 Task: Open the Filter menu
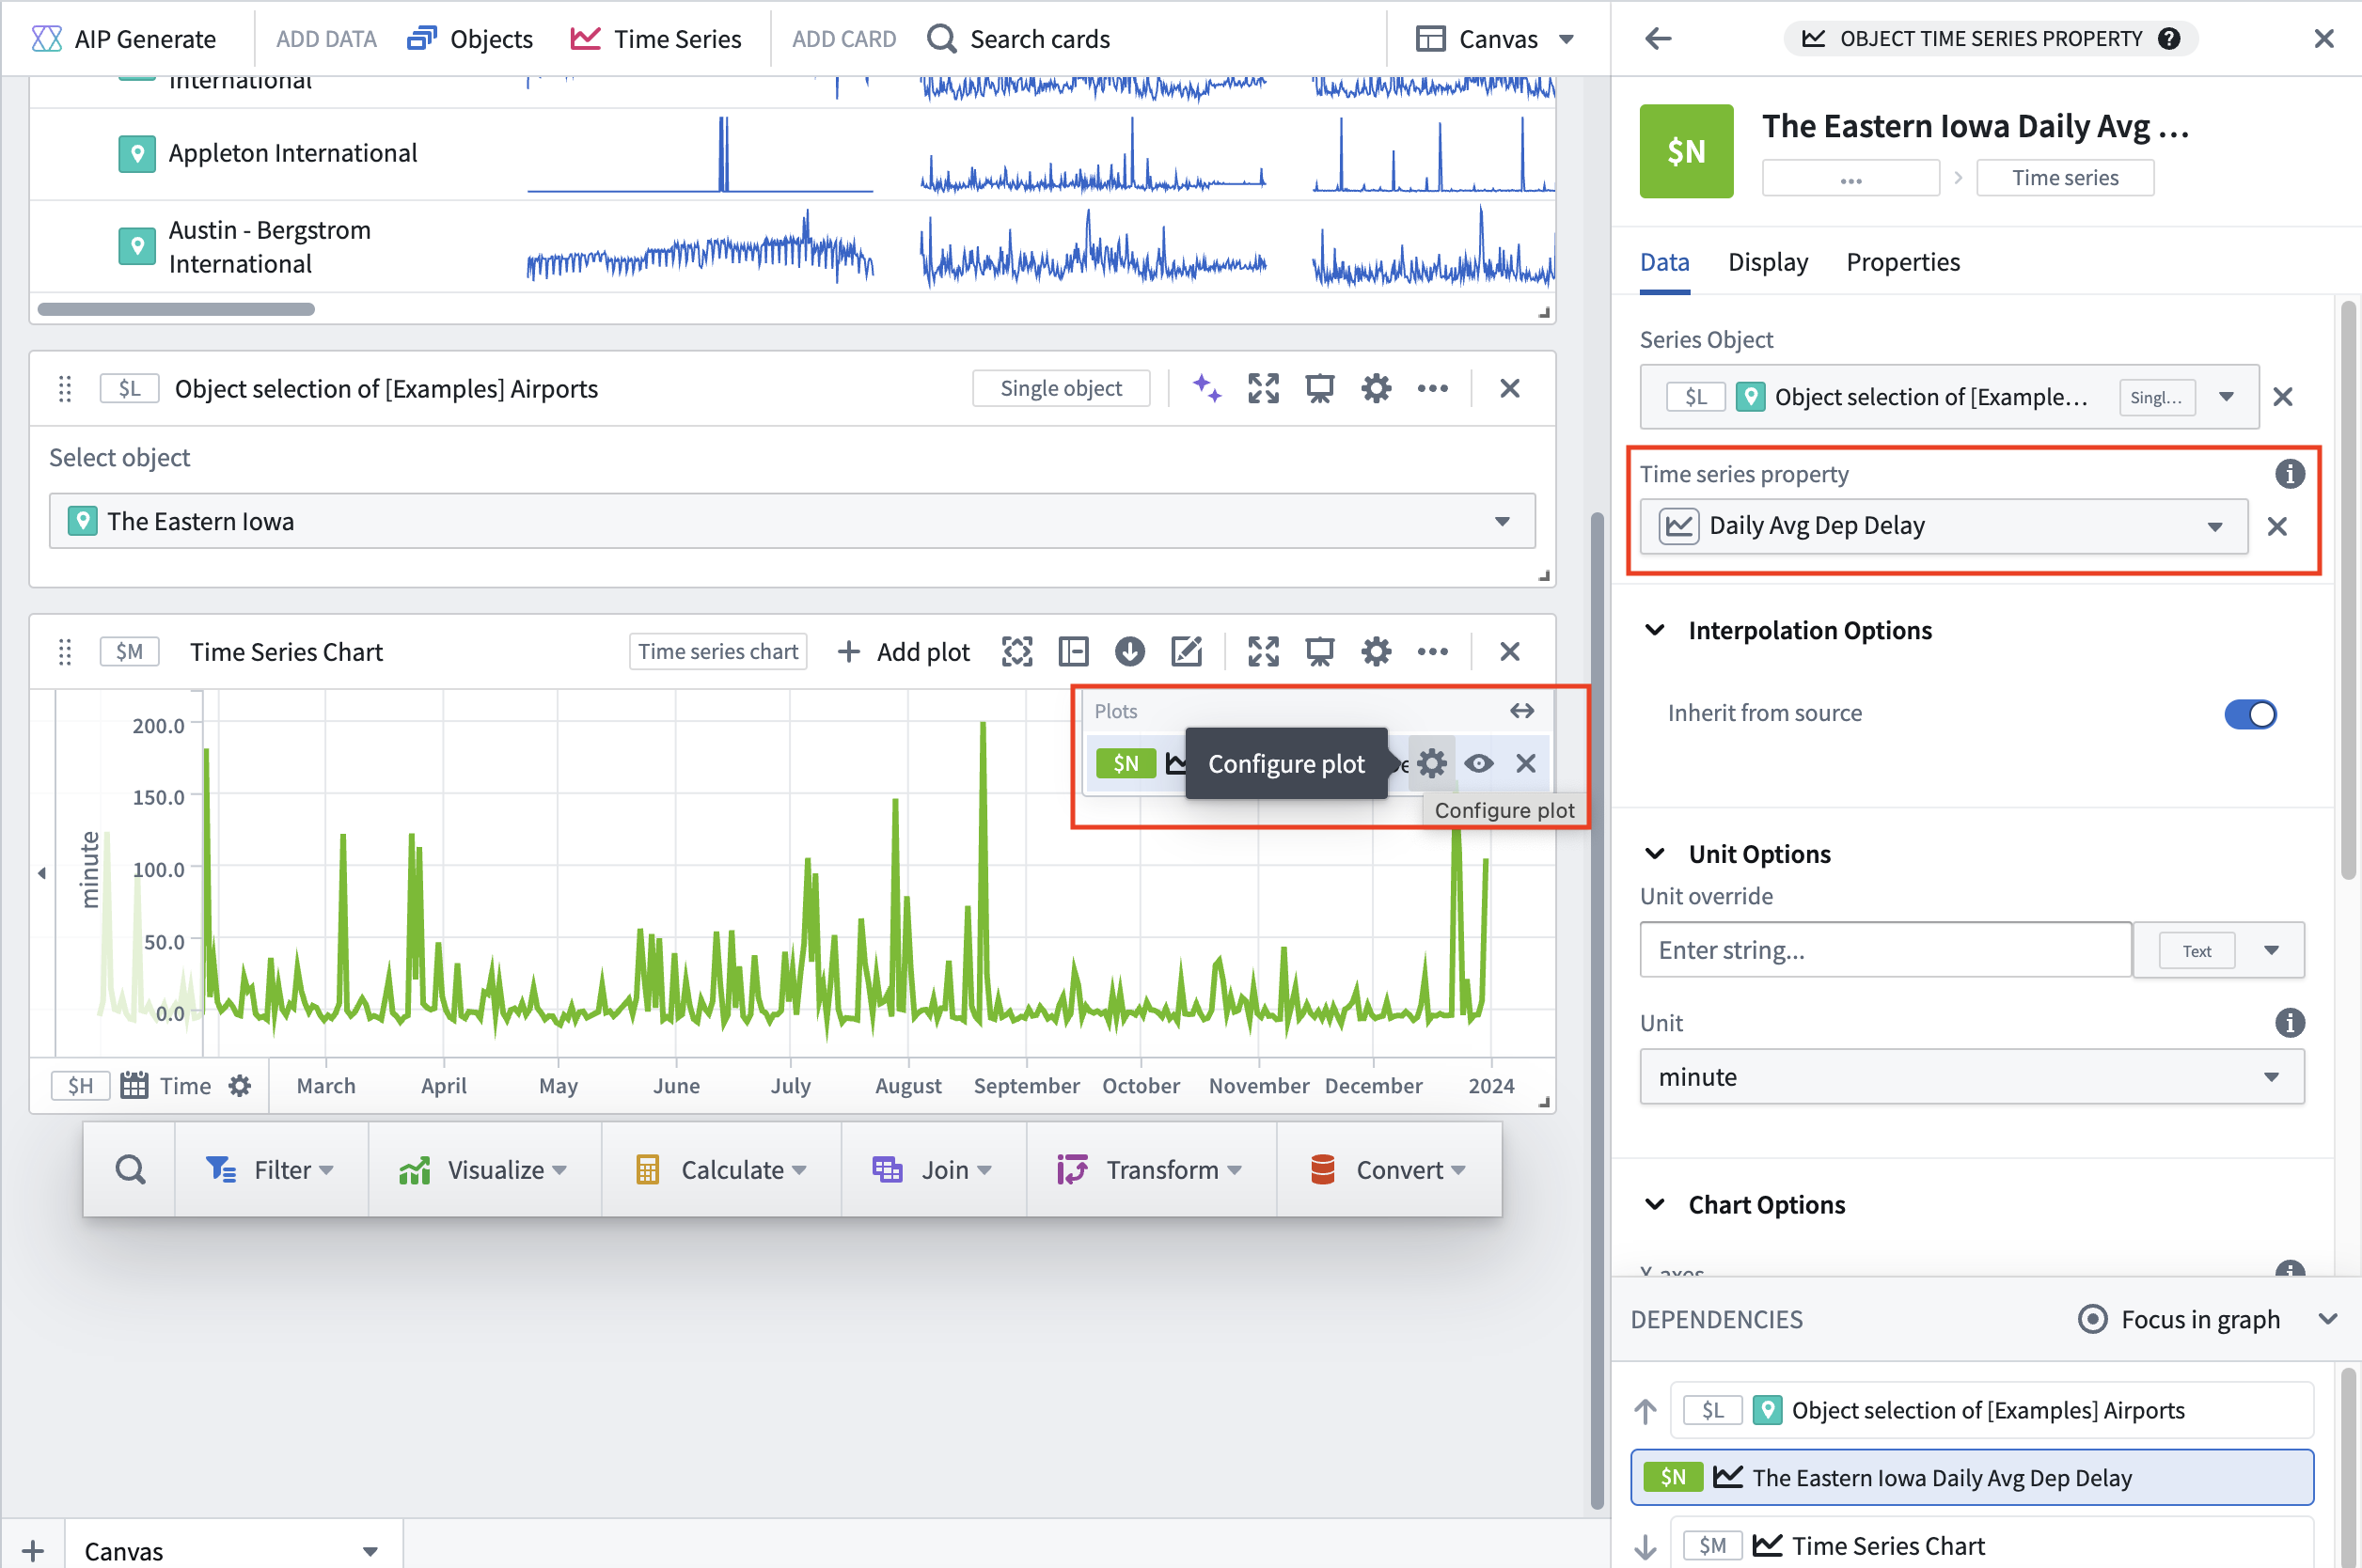click(270, 1169)
